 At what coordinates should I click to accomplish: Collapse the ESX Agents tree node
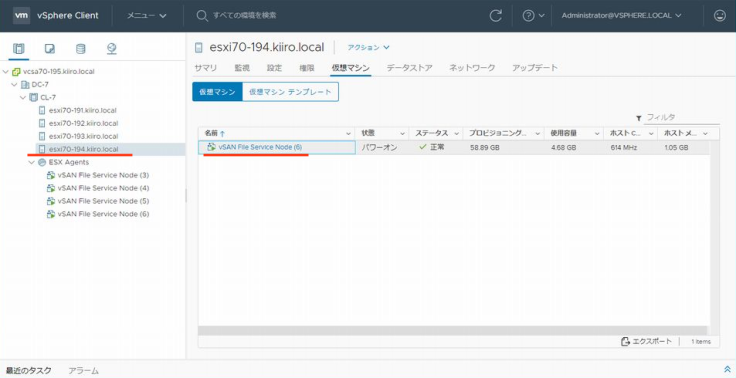(31, 162)
